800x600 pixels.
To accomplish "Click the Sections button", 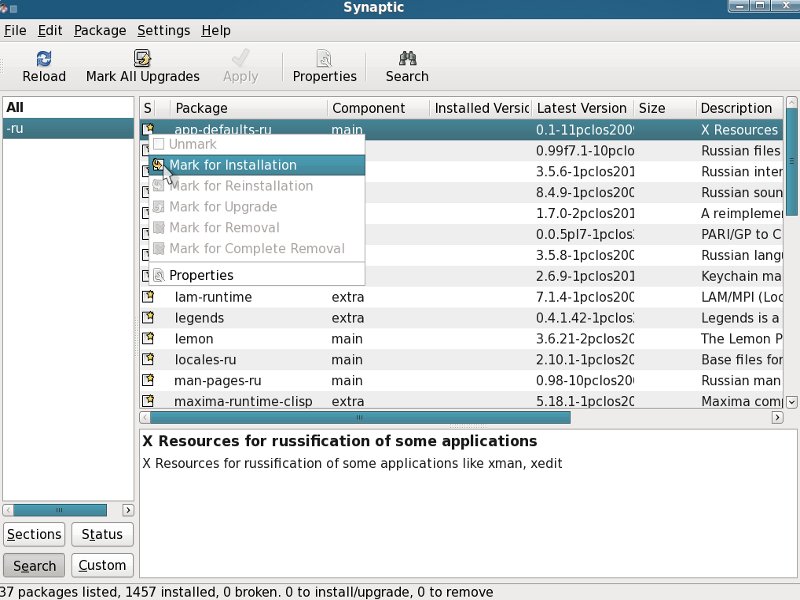I will pos(35,535).
